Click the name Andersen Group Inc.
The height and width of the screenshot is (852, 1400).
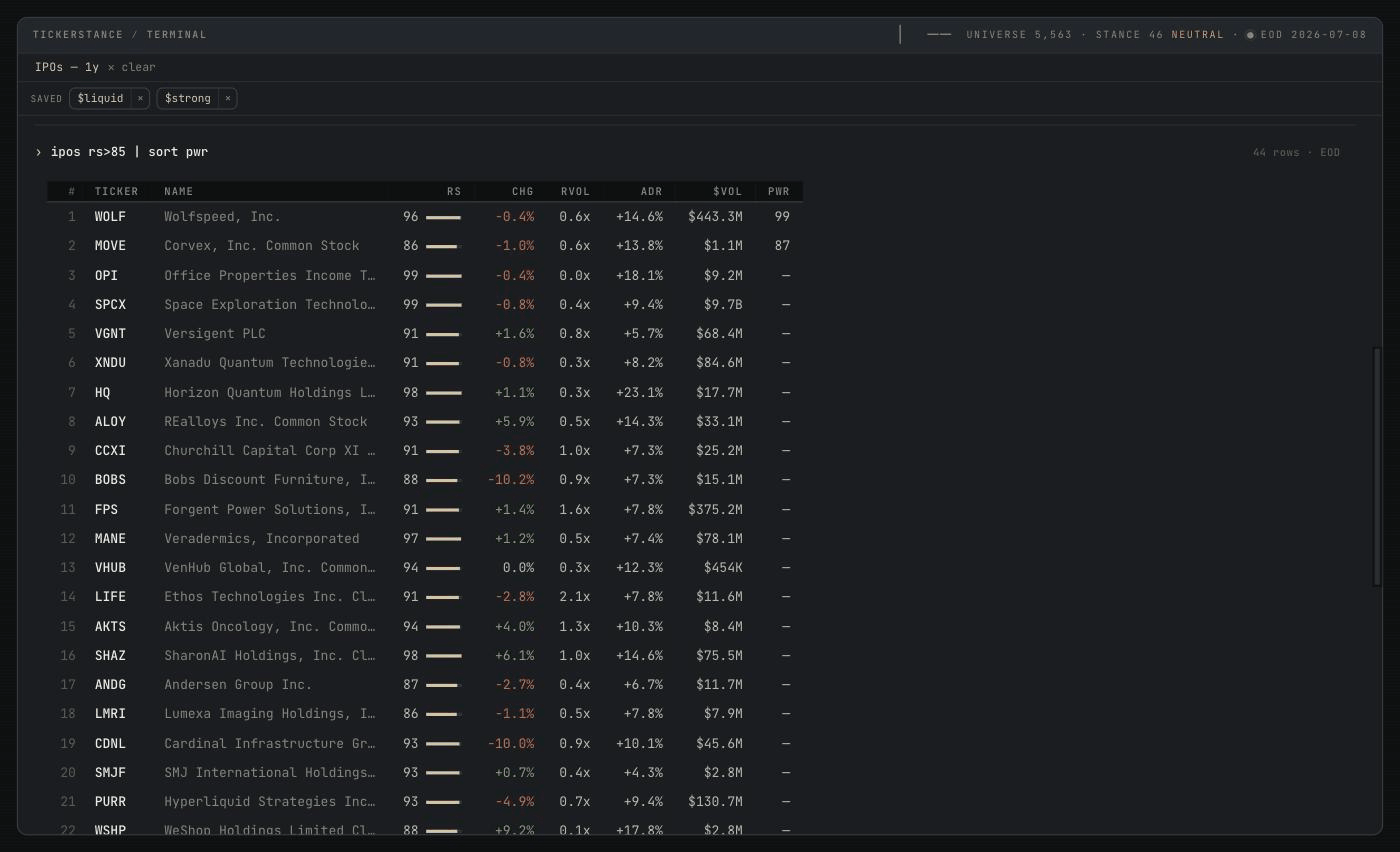pos(238,685)
